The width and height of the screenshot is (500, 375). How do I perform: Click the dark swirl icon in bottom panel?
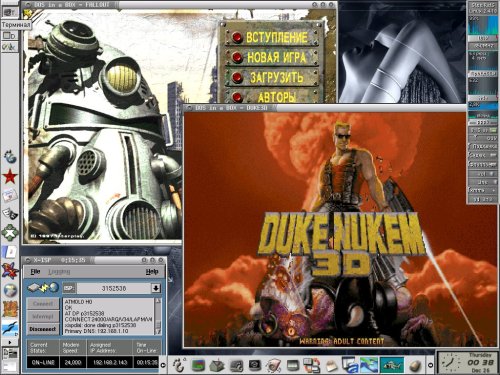tap(236, 366)
